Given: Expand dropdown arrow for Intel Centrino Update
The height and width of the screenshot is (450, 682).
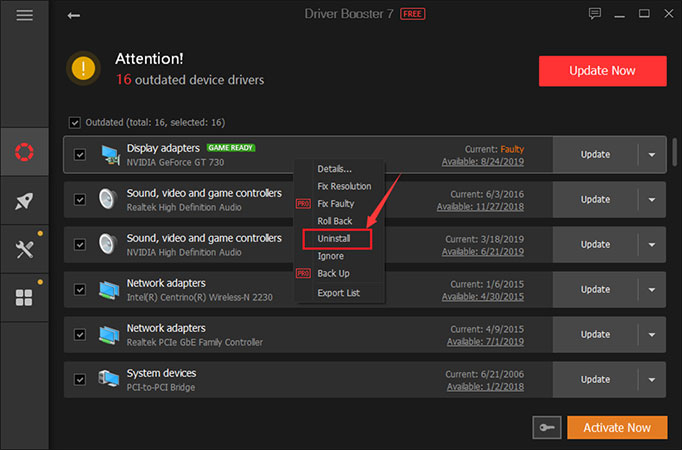Looking at the screenshot, I should [652, 290].
